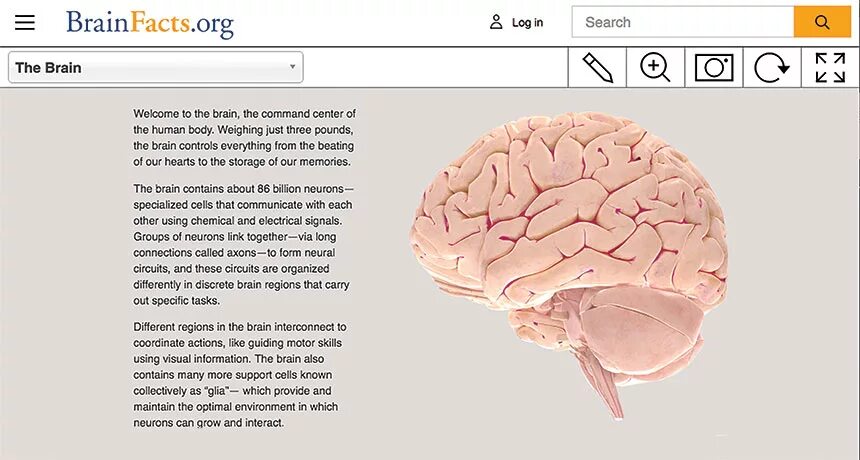This screenshot has height=460, width=860.
Task: Focus the Search text field
Action: click(x=683, y=22)
